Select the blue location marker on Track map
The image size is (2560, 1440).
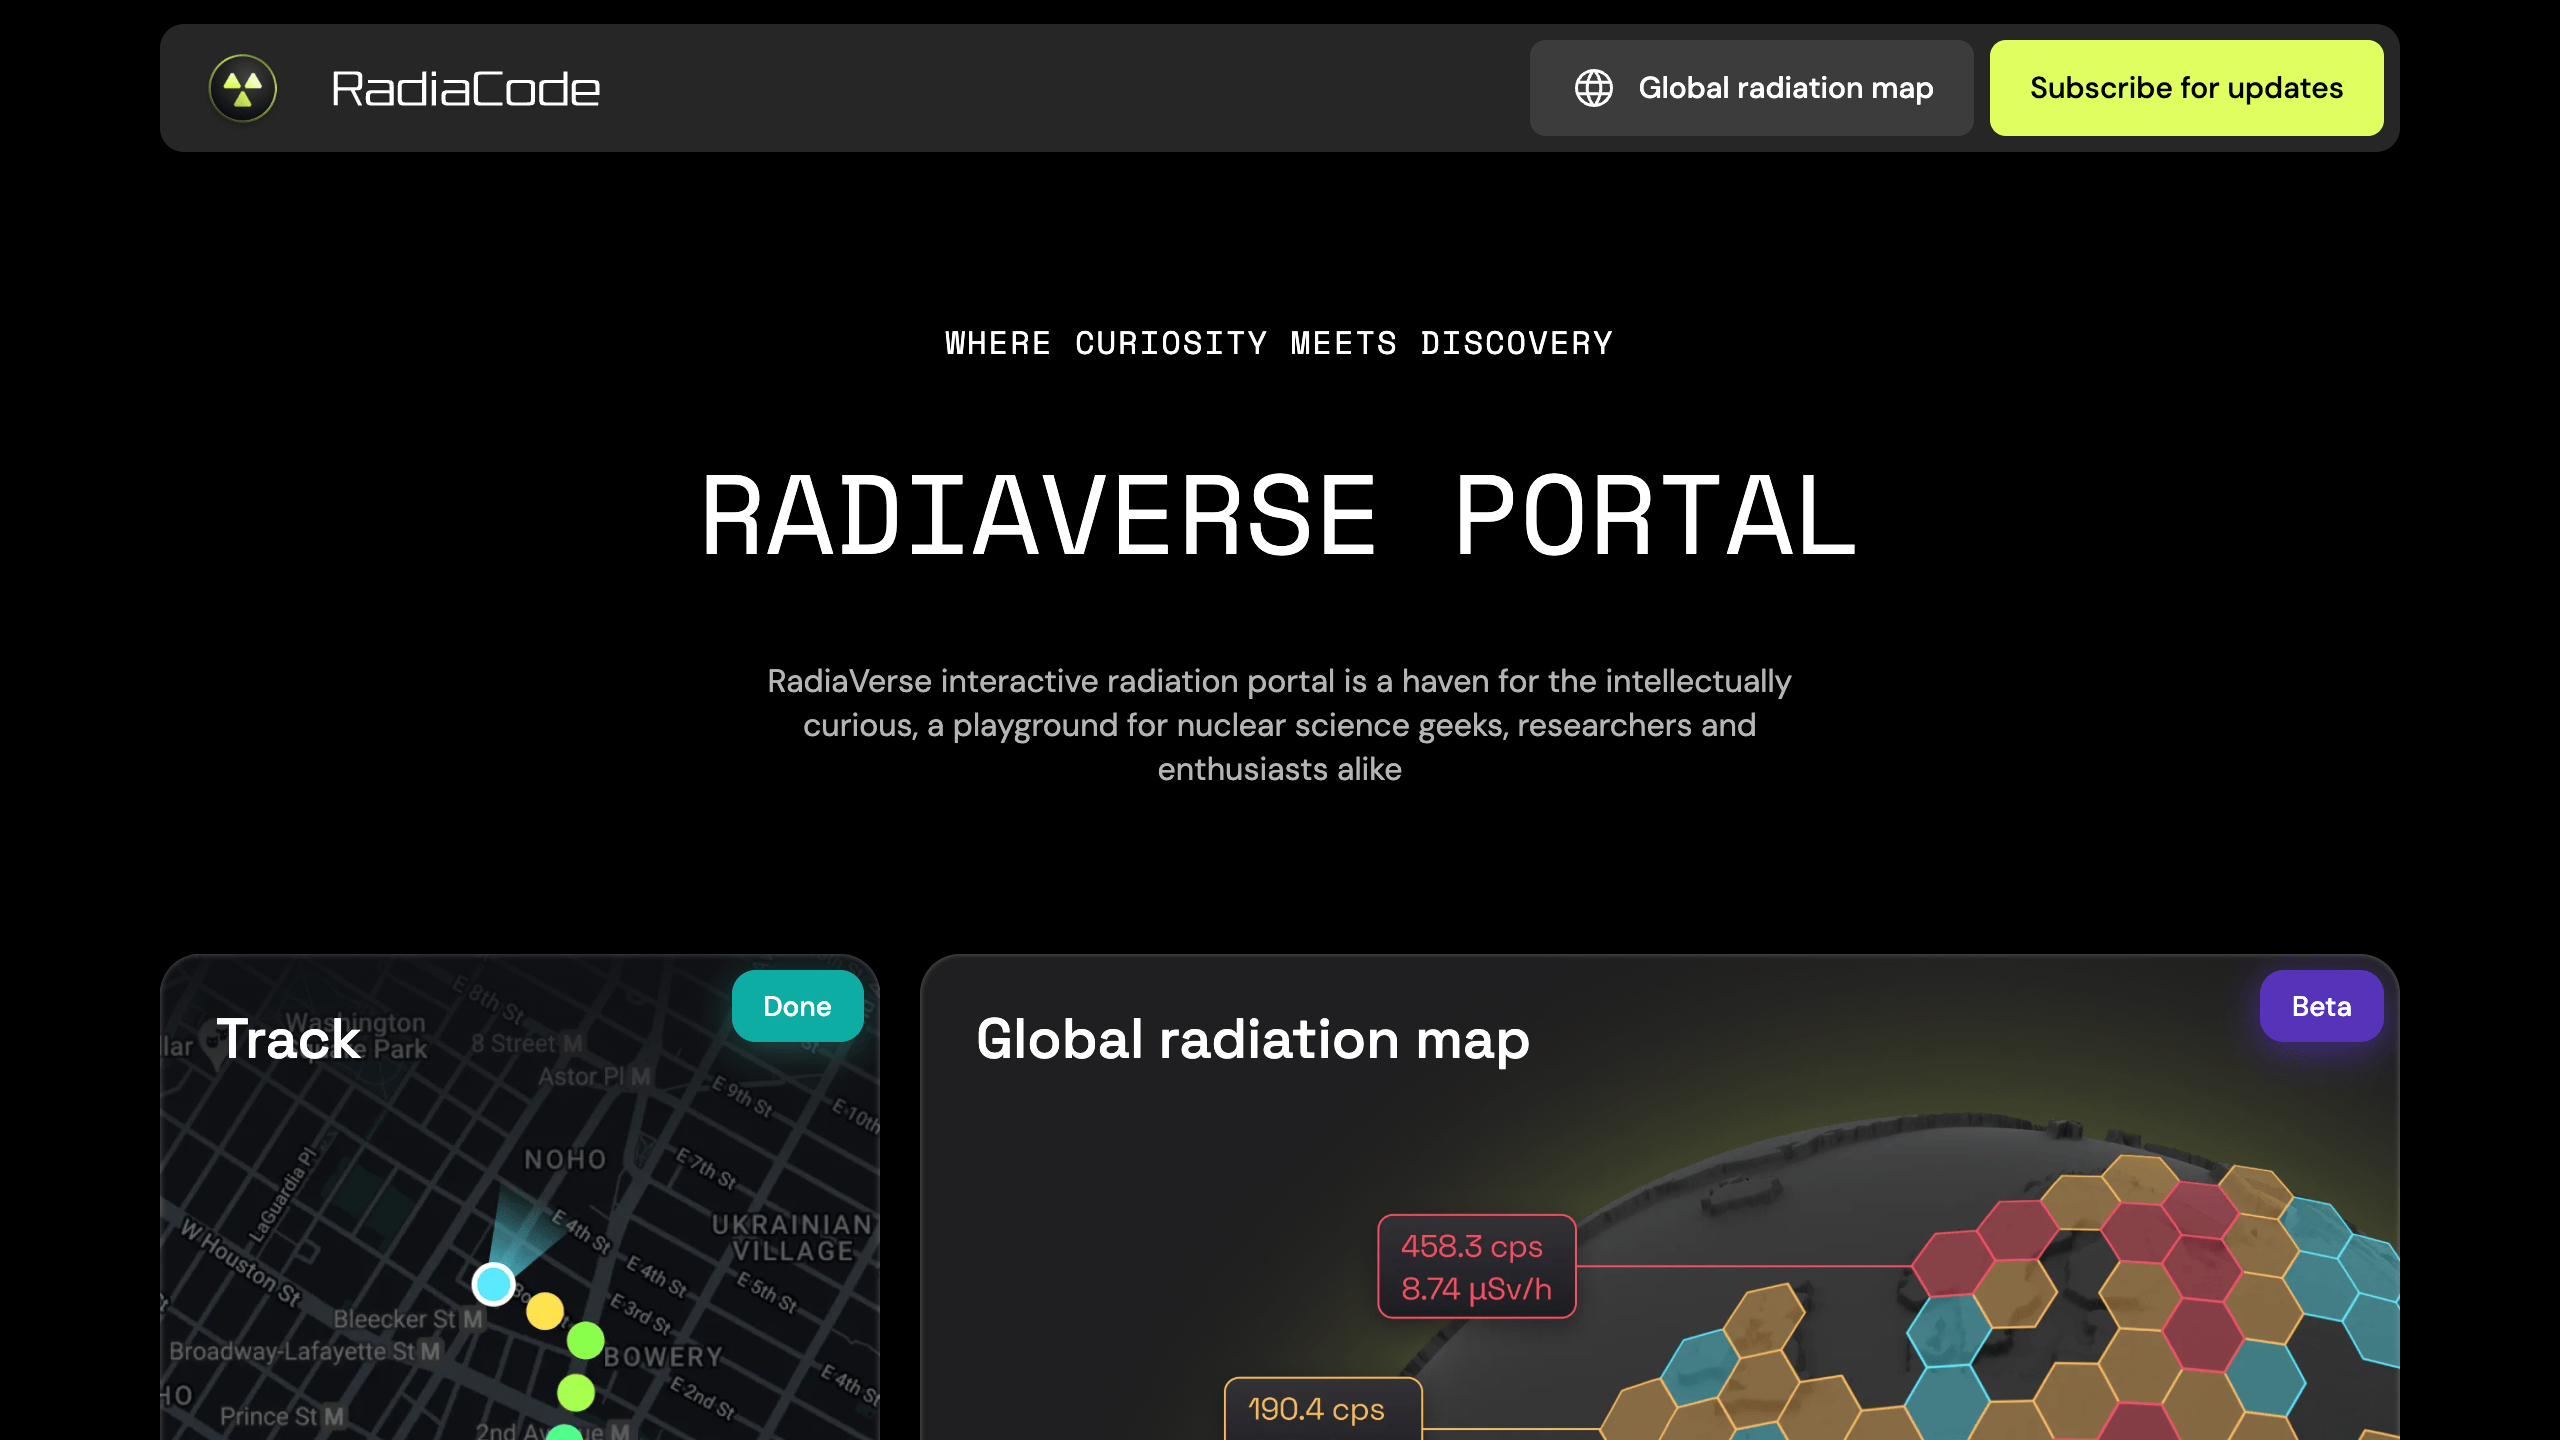(x=492, y=1285)
